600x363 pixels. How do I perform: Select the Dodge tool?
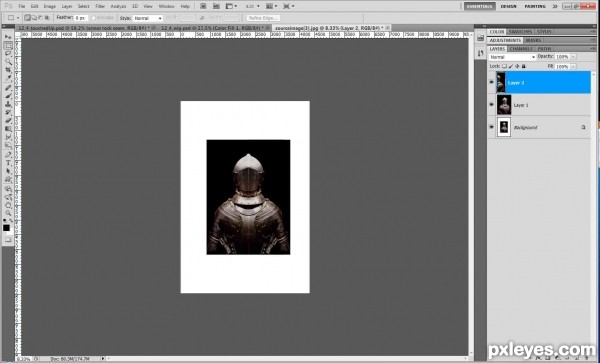8,145
